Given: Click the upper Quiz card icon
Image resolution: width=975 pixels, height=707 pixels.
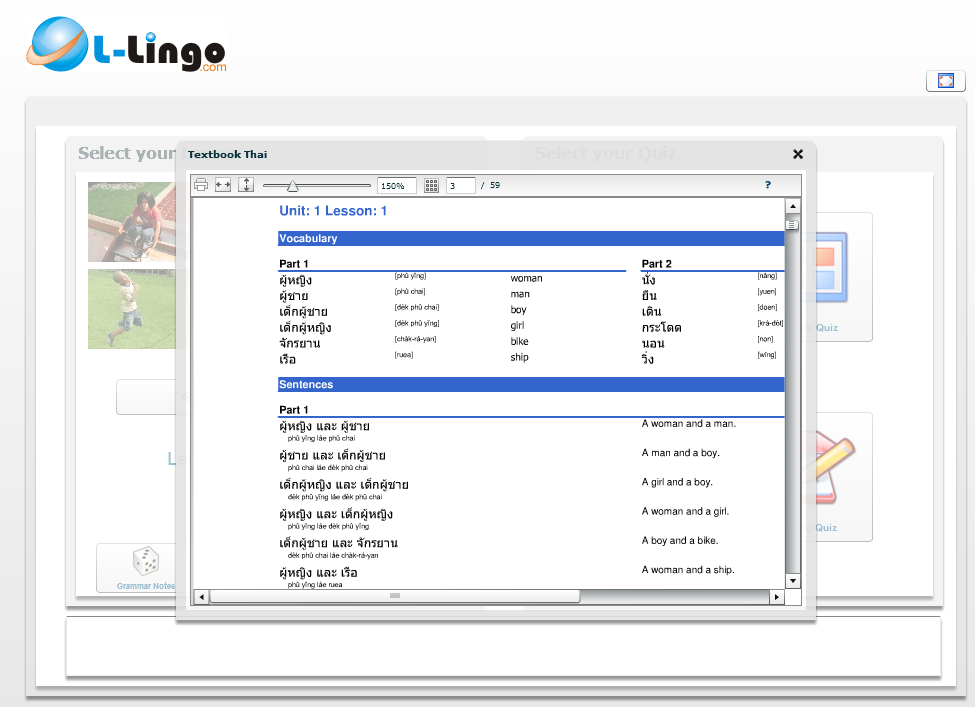Looking at the screenshot, I should point(831,268).
